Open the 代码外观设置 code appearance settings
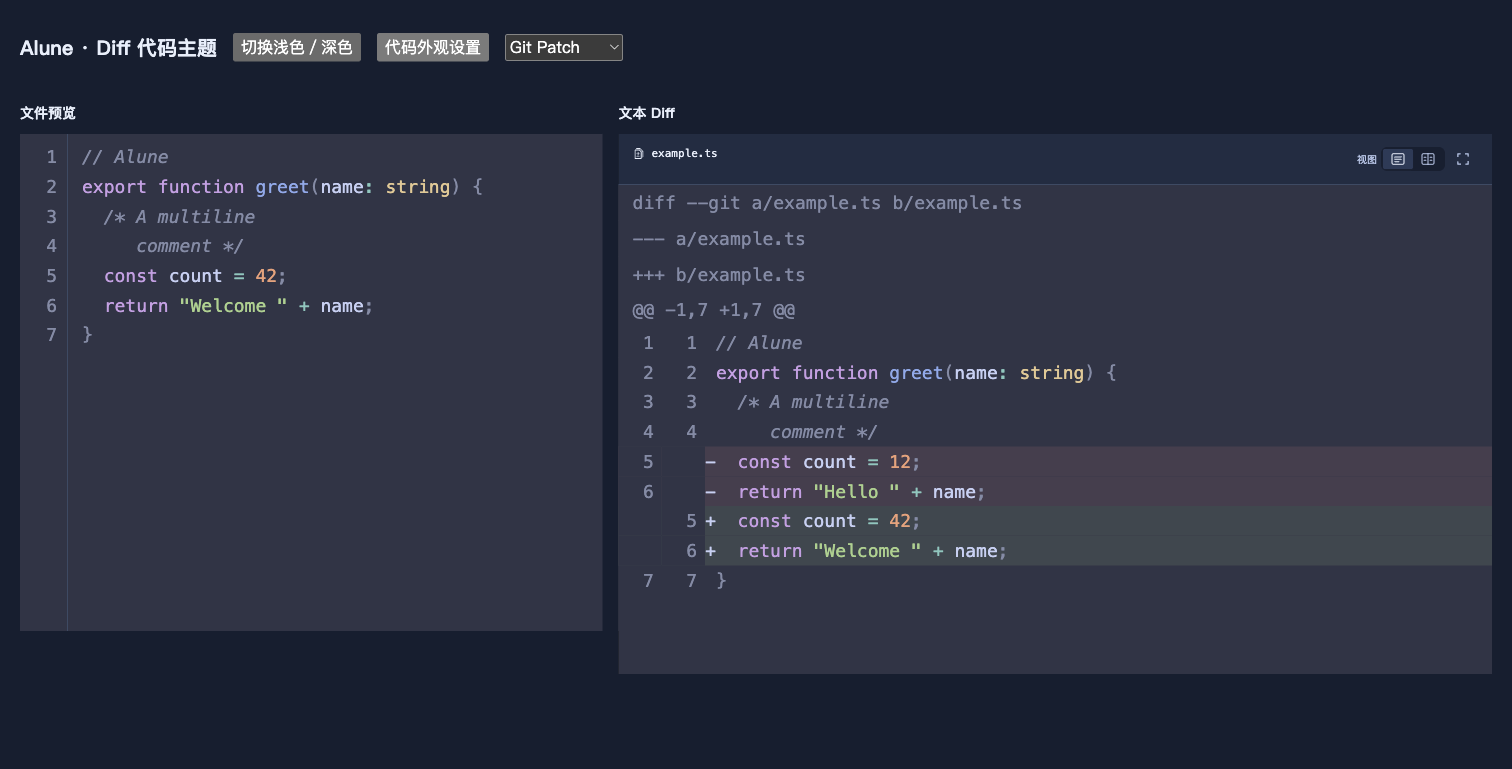Image resolution: width=1512 pixels, height=769 pixels. tap(433, 47)
